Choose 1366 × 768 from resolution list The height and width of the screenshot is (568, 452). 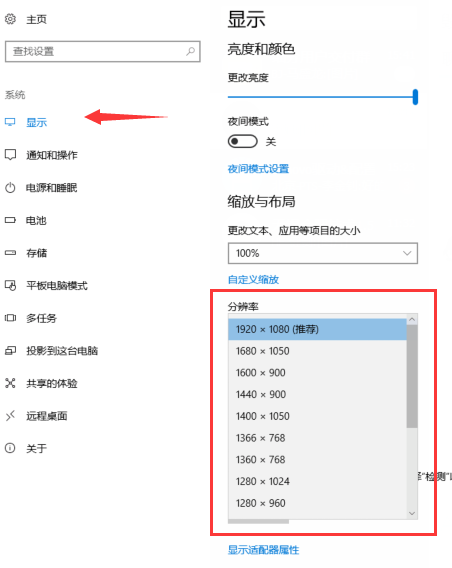pos(317,438)
